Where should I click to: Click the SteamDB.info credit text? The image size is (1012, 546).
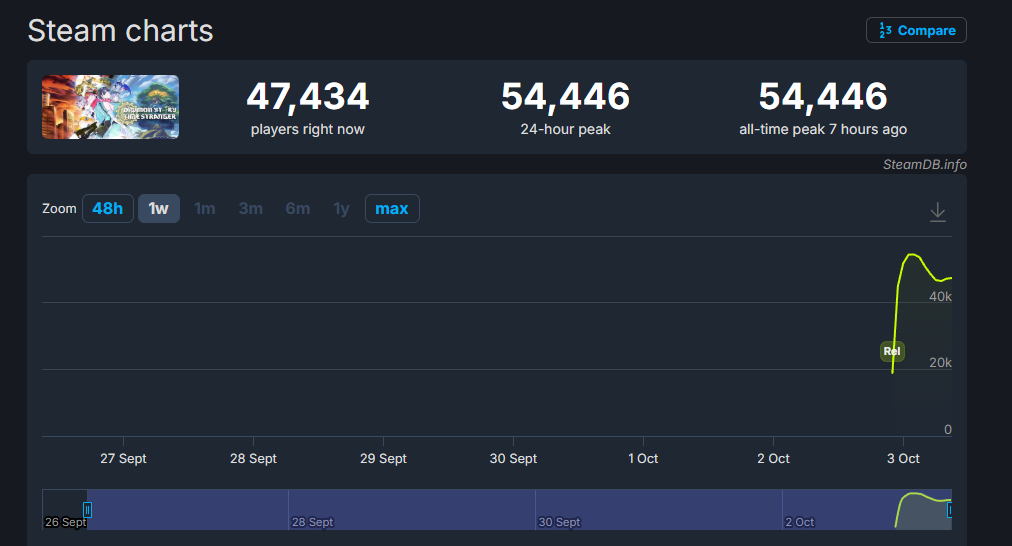[x=924, y=164]
